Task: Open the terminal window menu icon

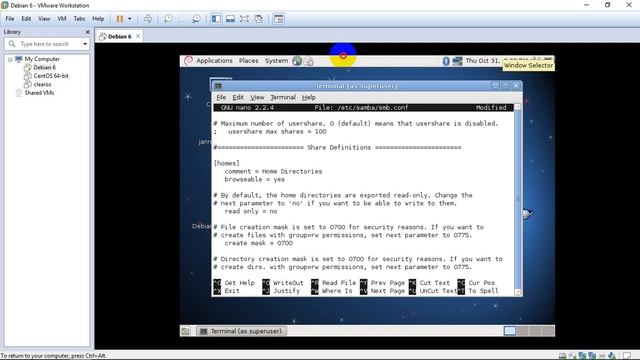Action: tap(218, 86)
